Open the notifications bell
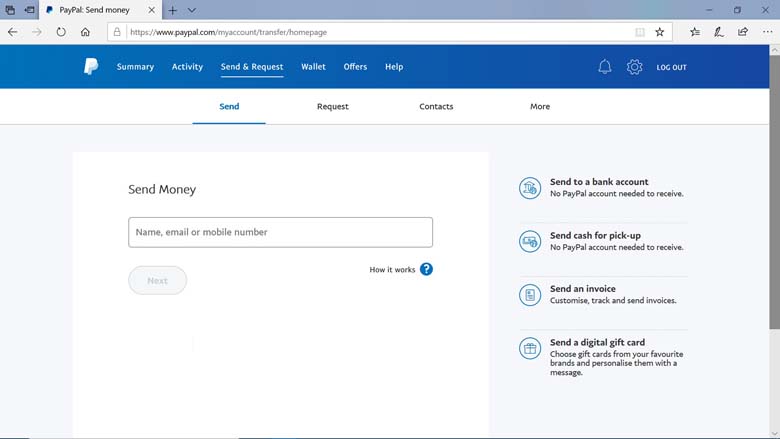 tap(604, 67)
